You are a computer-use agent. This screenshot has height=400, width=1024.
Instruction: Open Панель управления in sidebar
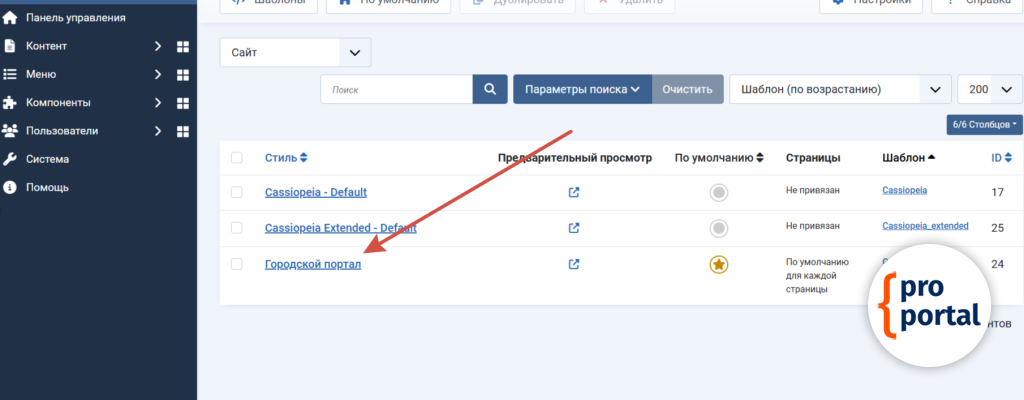(75, 17)
